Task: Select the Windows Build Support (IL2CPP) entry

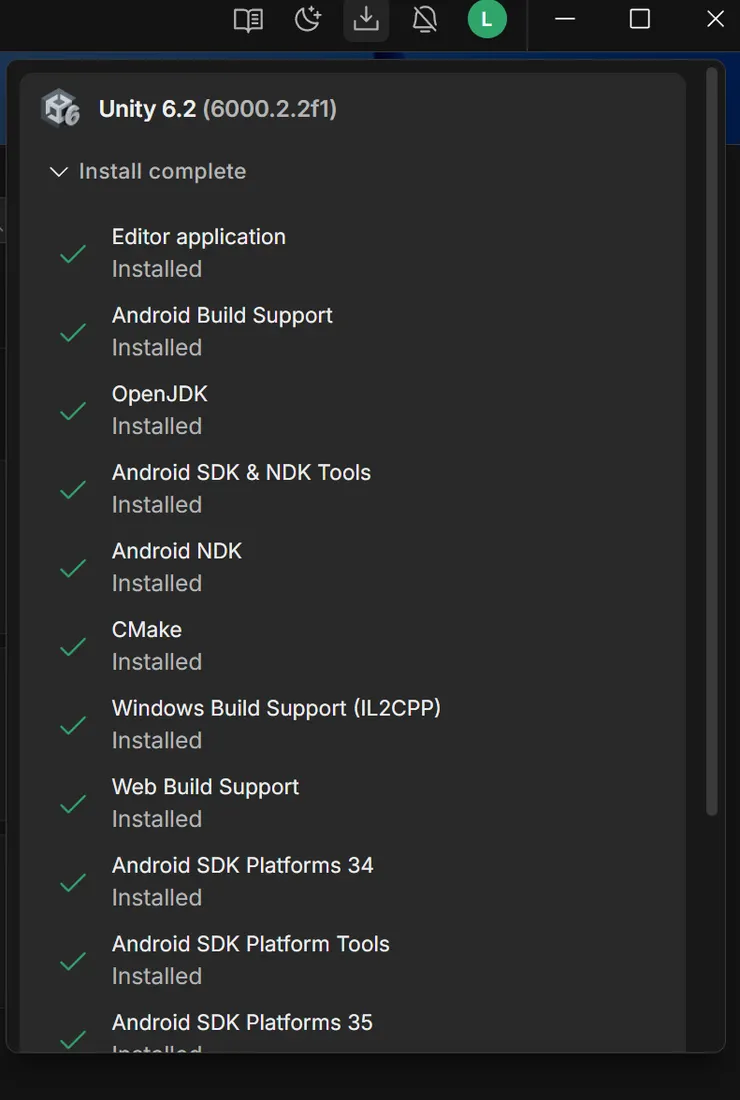Action: 276,709
